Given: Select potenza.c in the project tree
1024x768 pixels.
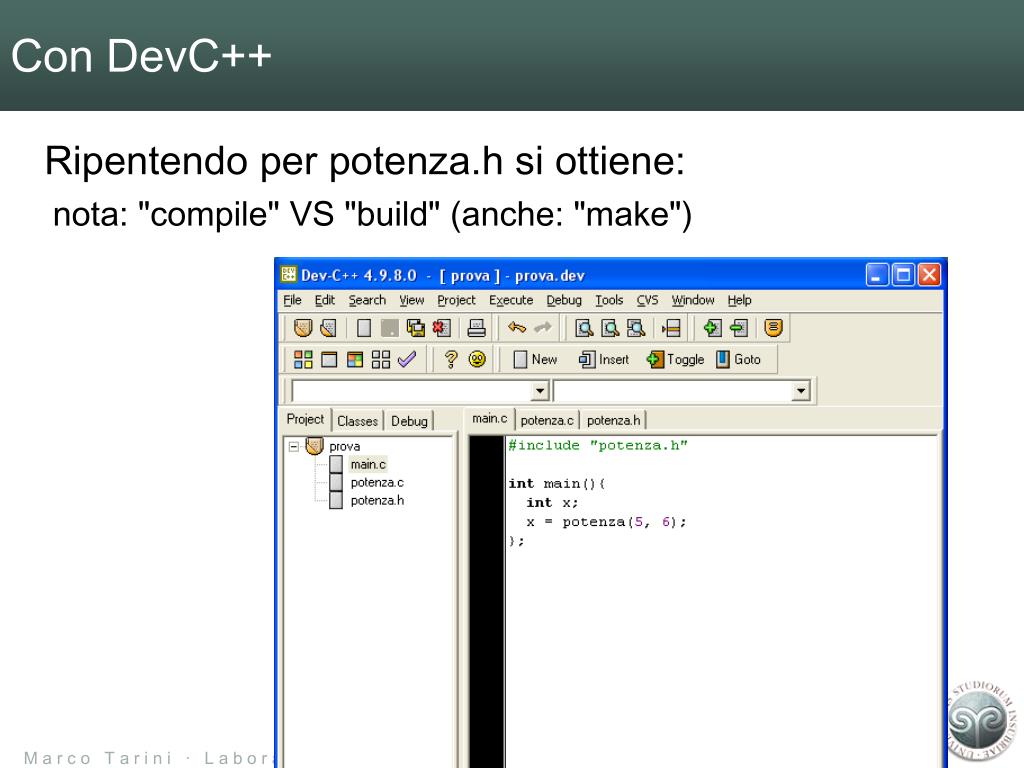Looking at the screenshot, I should (x=377, y=483).
